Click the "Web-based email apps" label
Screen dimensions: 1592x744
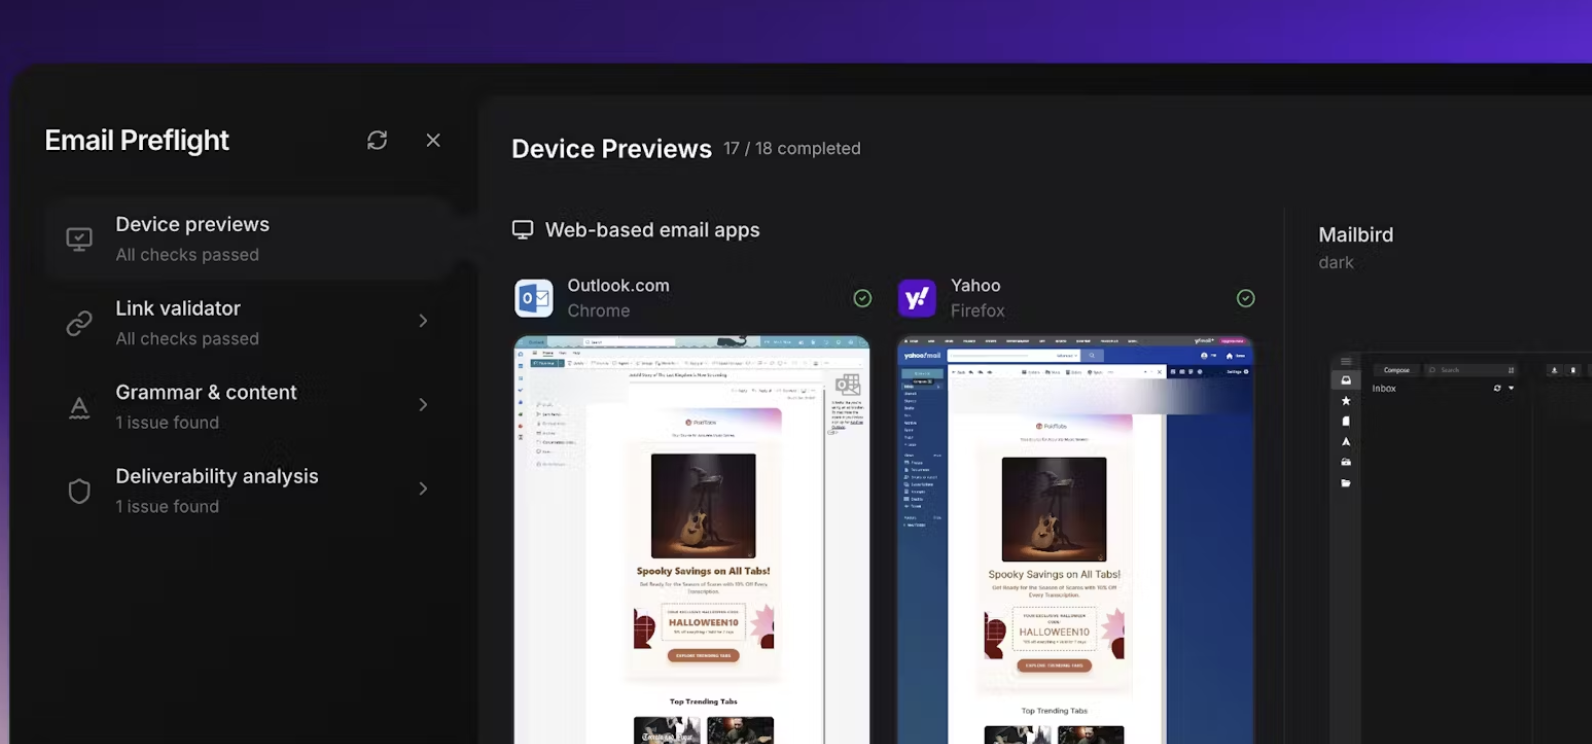pos(652,230)
